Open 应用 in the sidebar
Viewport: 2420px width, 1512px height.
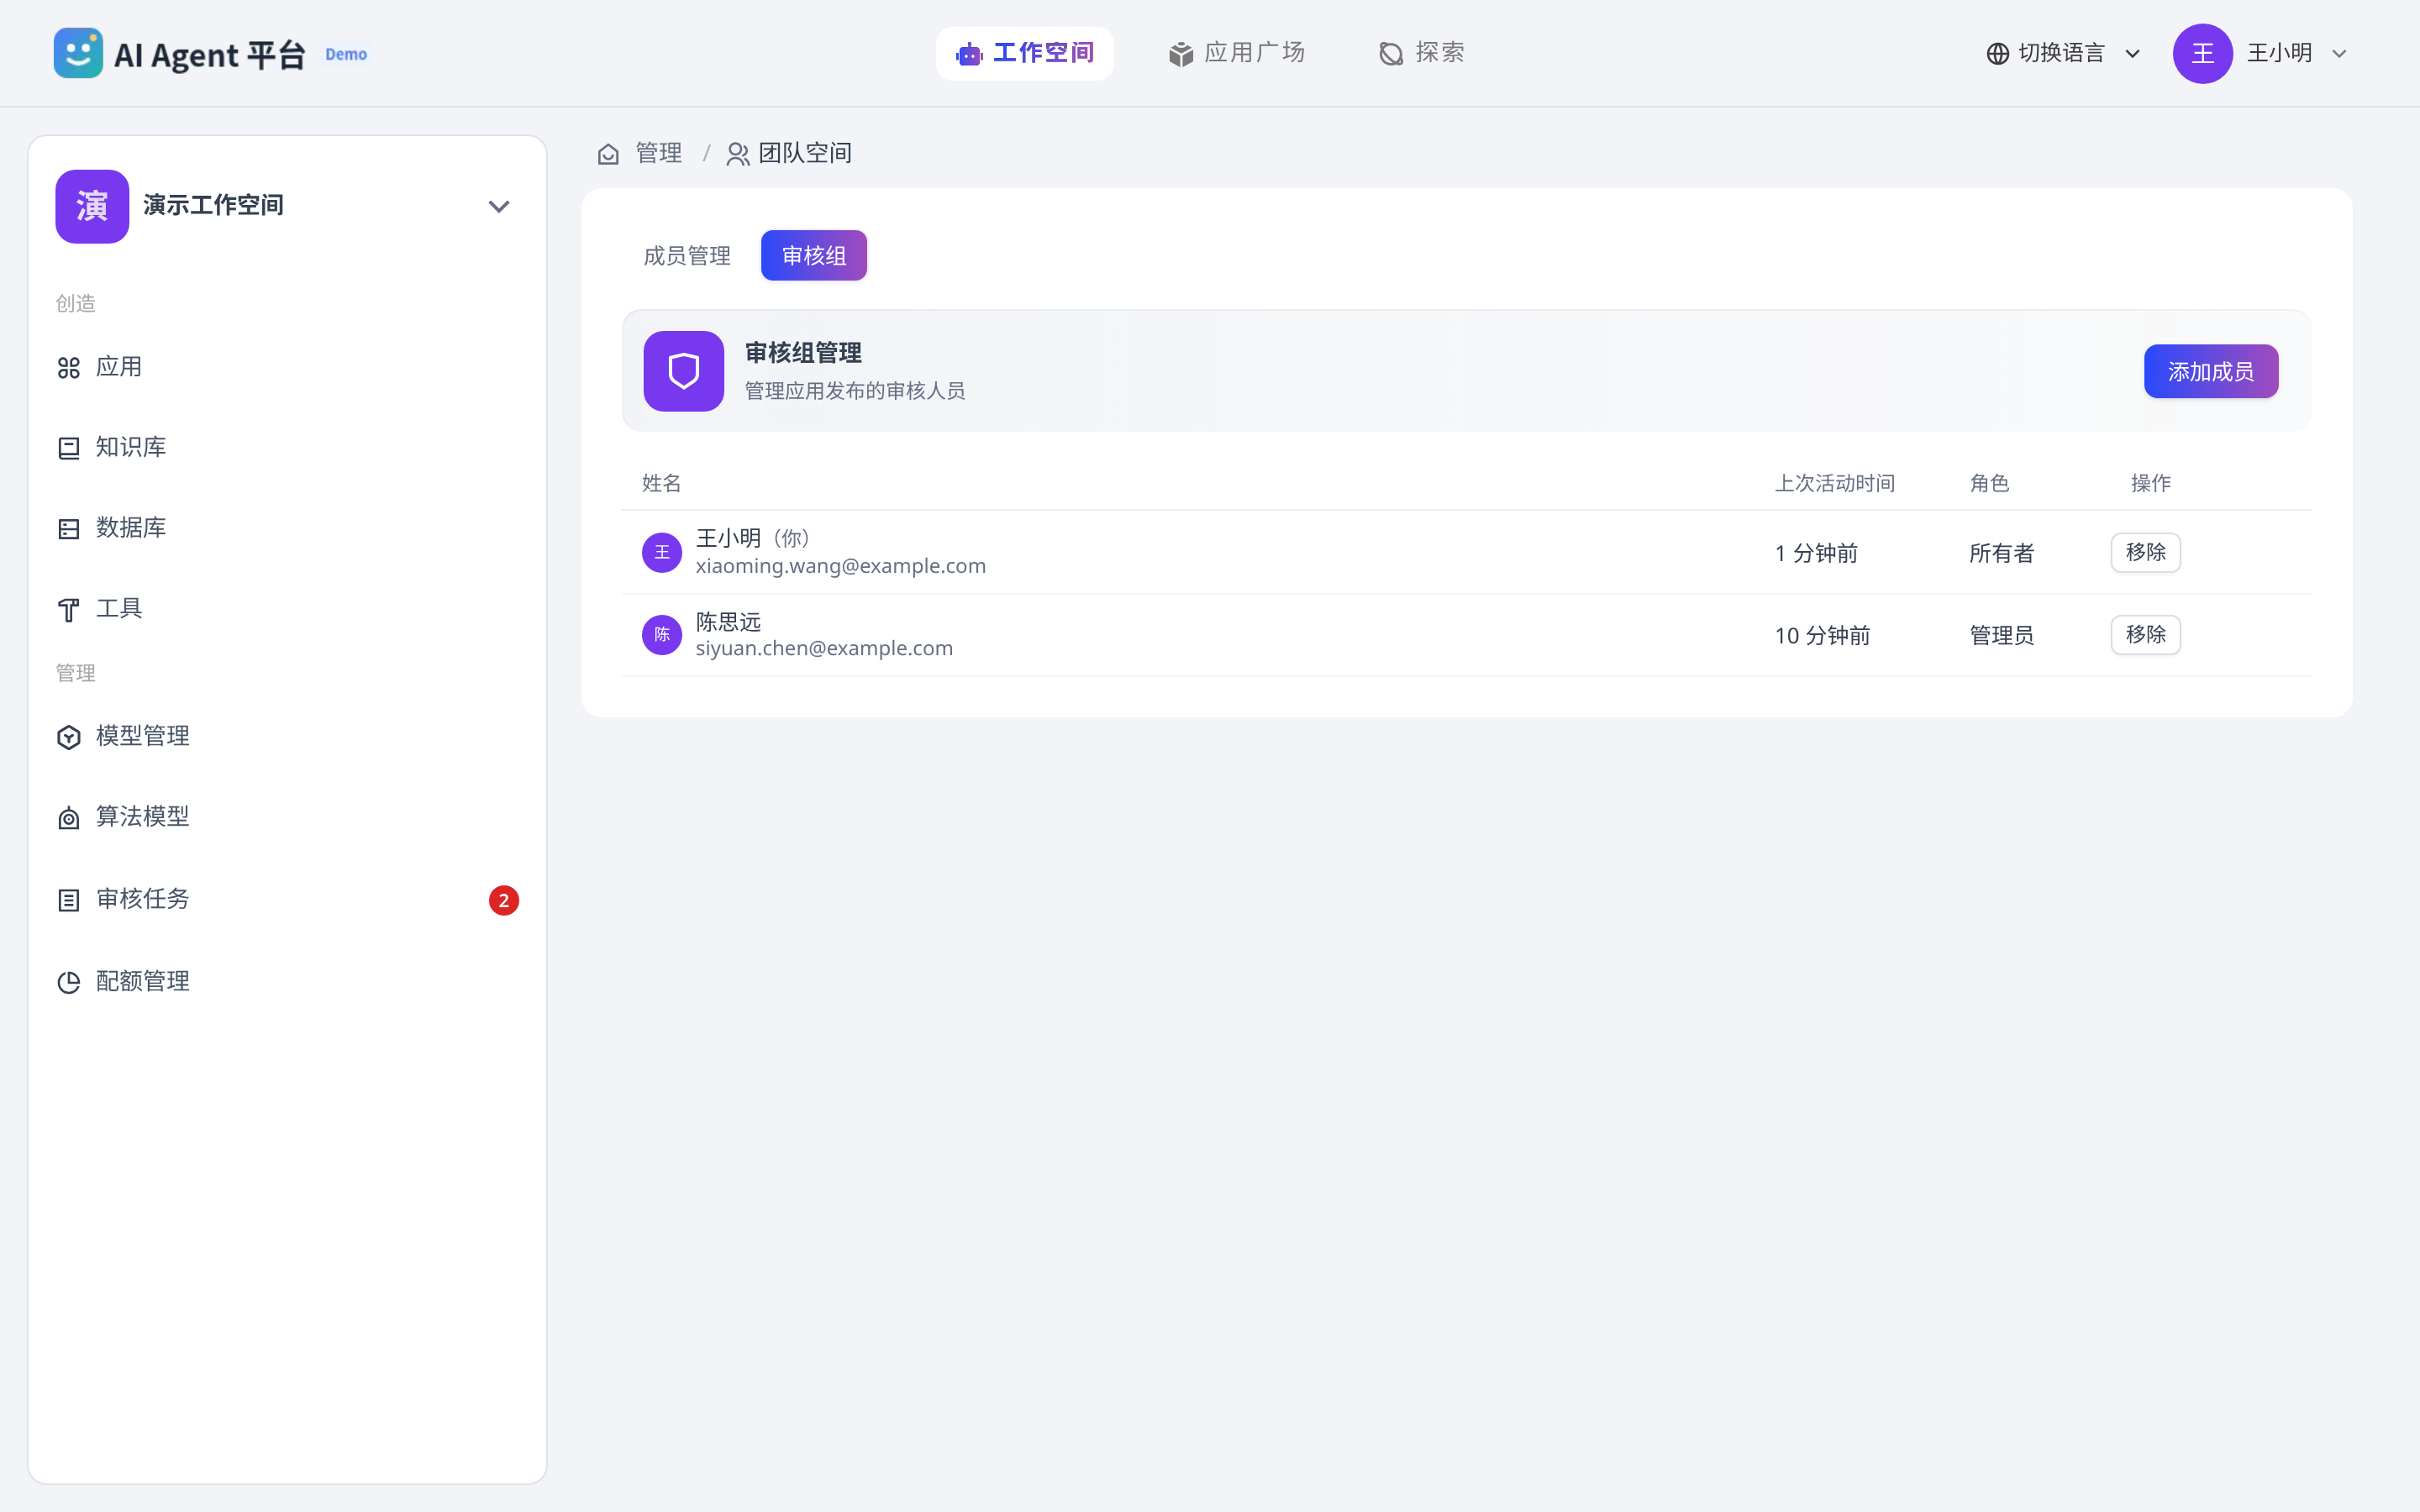[288, 368]
